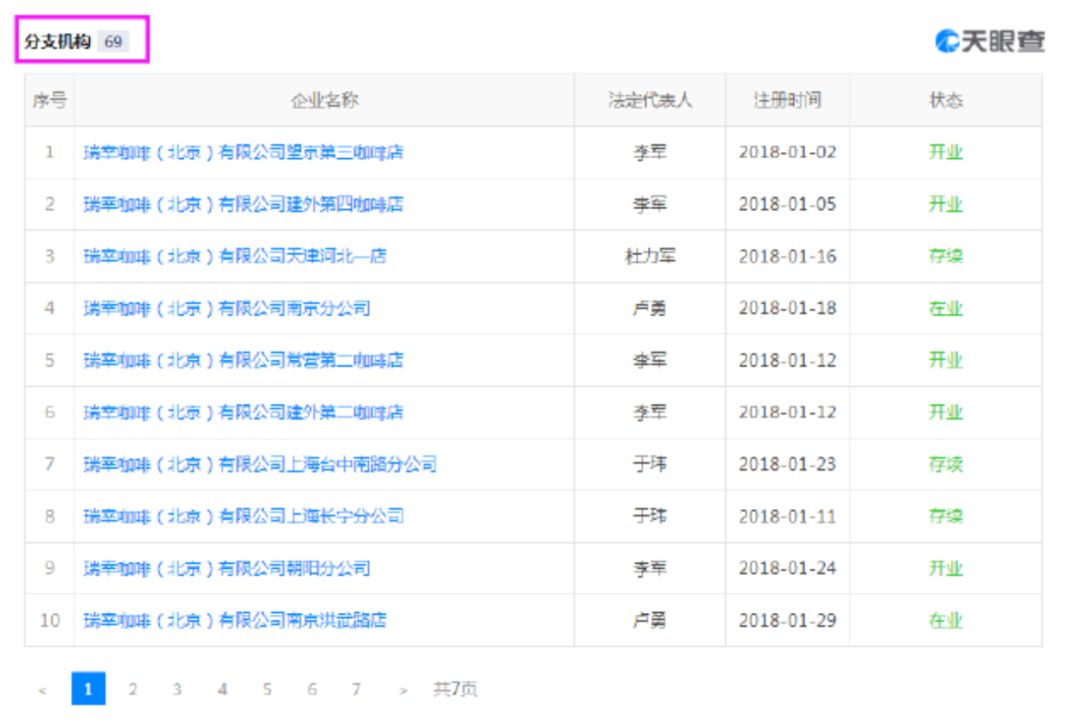Click the legal representative in the 望京第三咖啡店 row
Viewport: 1080px width, 727px height.
[x=650, y=152]
